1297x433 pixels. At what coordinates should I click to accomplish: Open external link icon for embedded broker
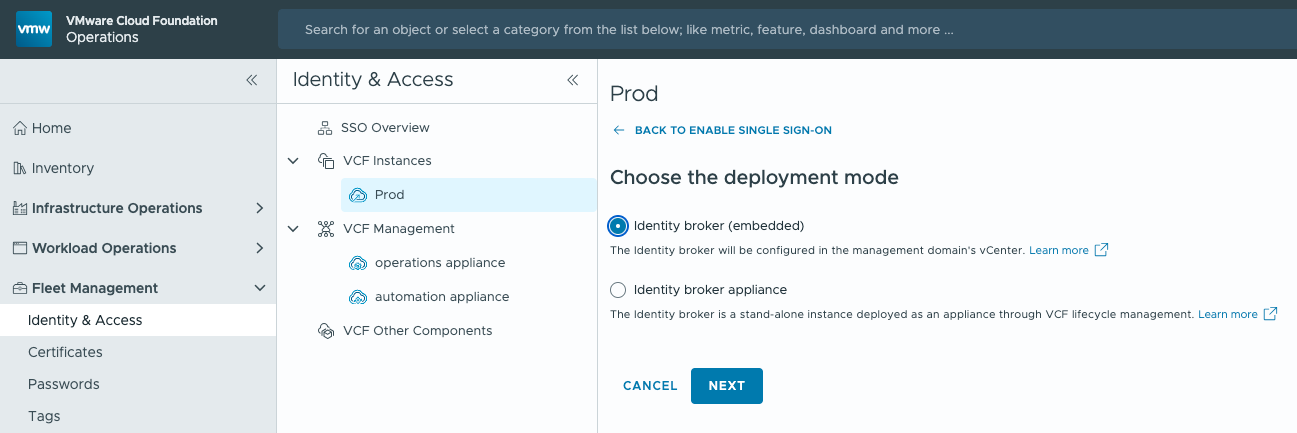pyautogui.click(x=1101, y=250)
